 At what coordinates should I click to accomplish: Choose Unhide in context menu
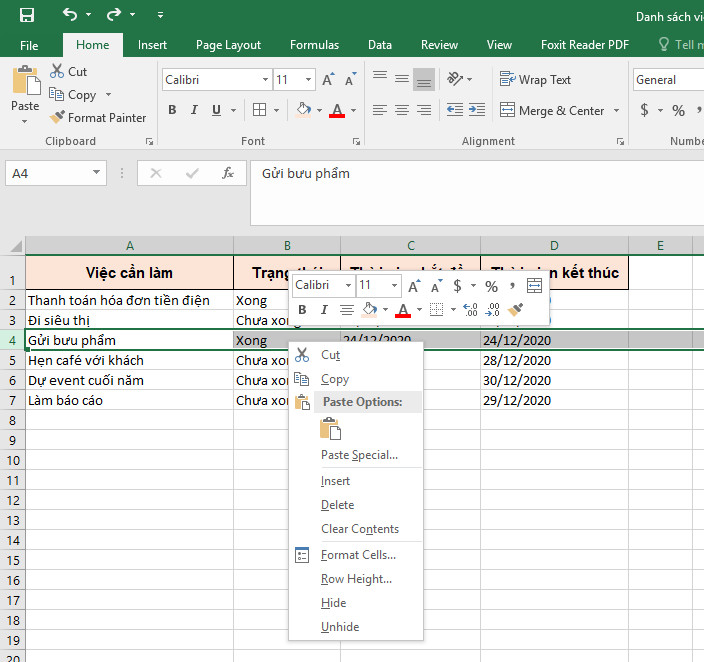[x=356, y=627]
